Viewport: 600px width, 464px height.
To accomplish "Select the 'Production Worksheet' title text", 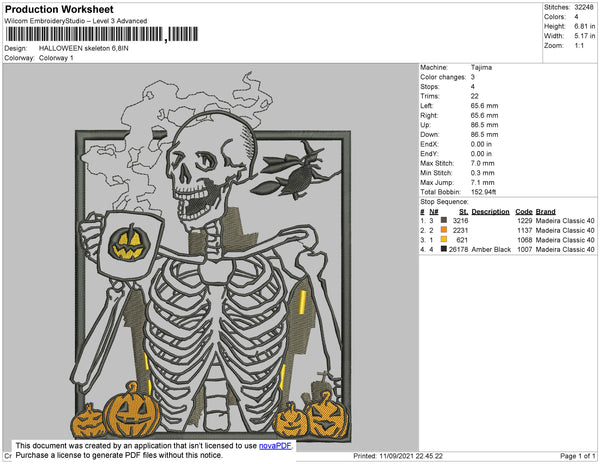I will (59, 9).
